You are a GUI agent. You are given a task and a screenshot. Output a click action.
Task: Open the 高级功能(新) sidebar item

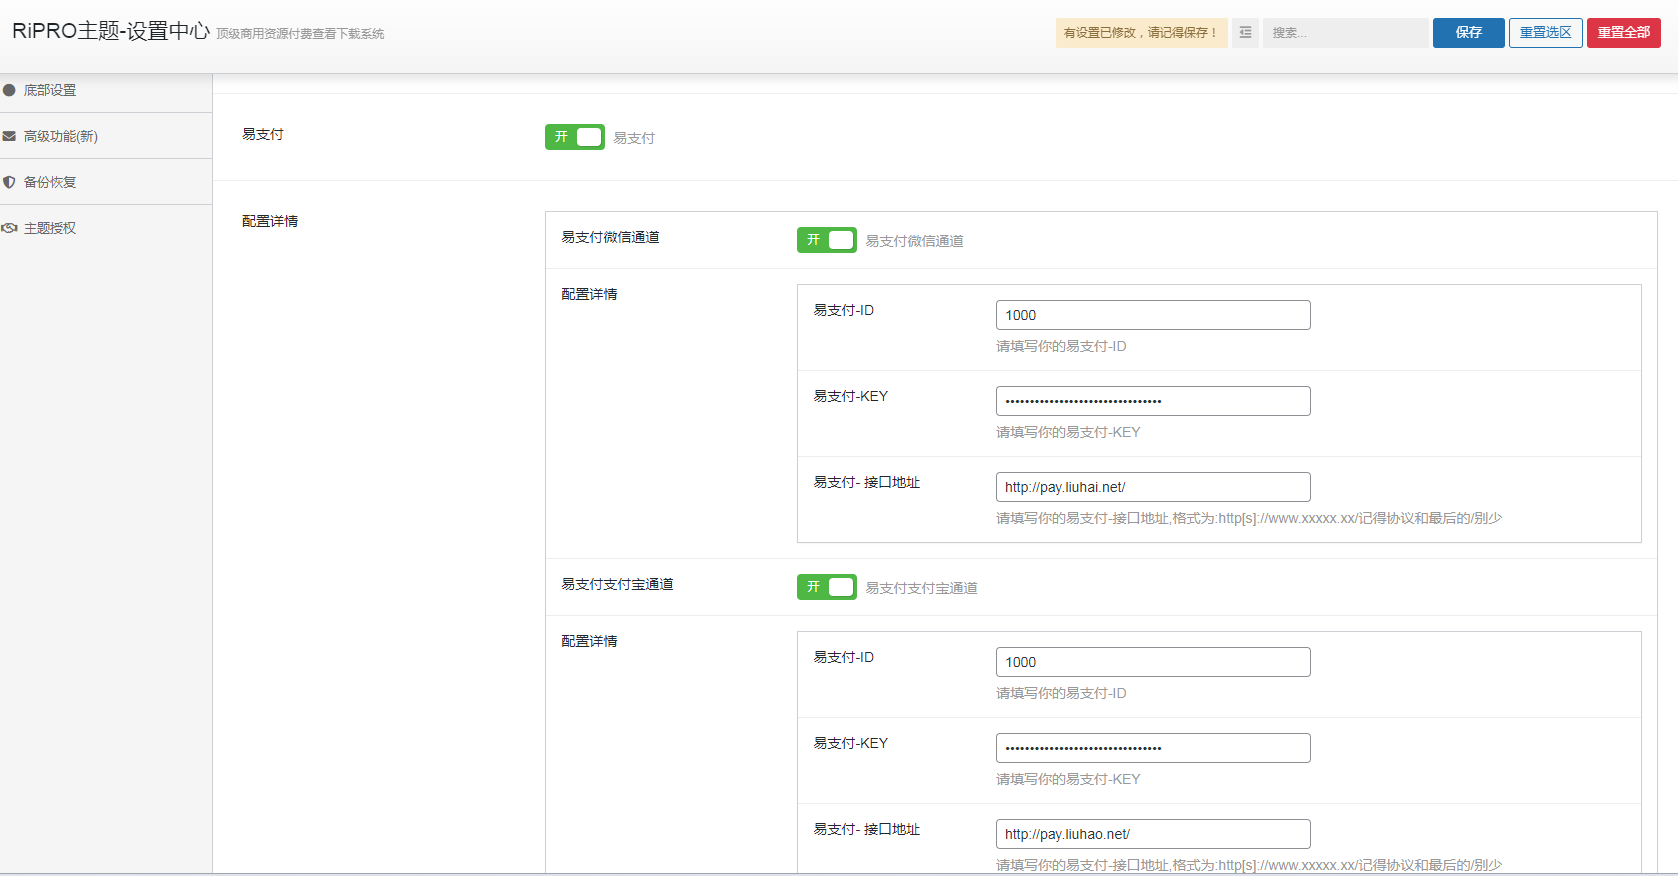pyautogui.click(x=61, y=136)
